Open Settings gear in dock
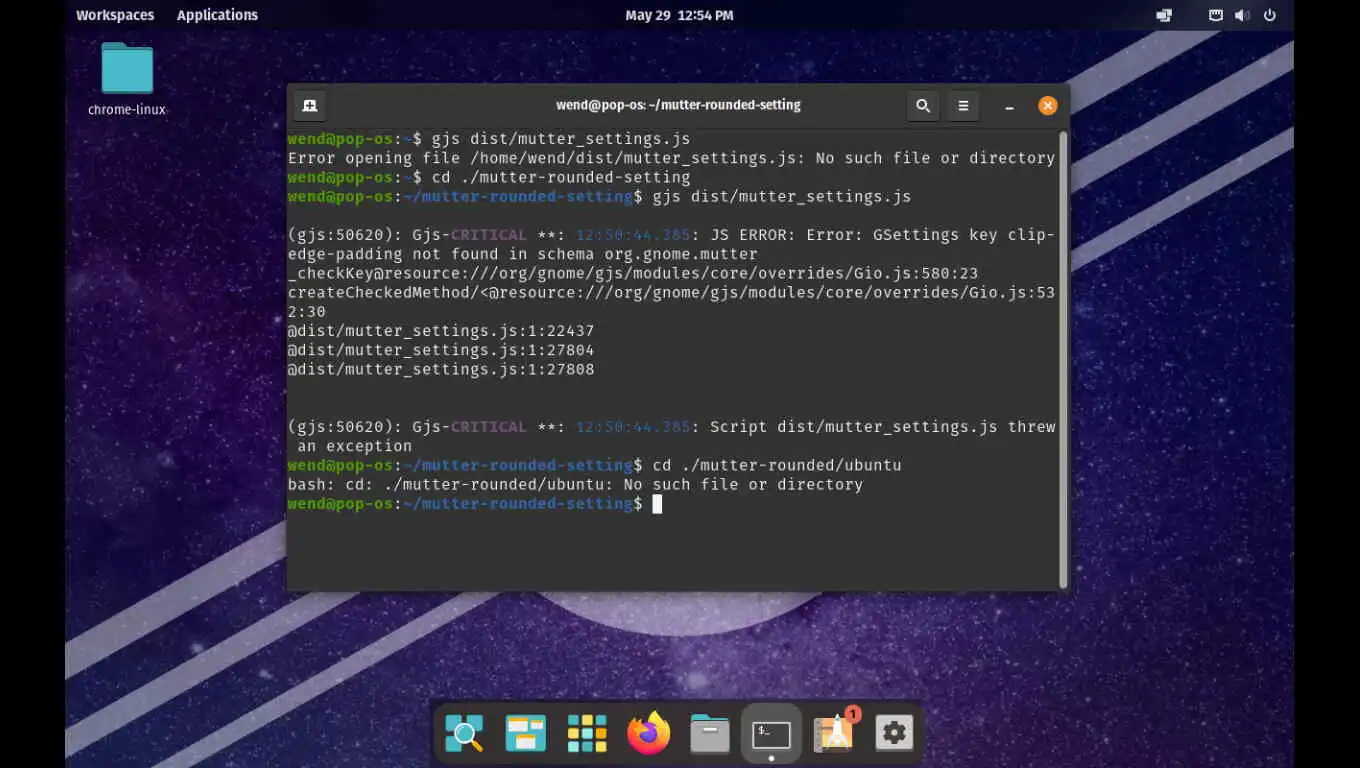Viewport: 1360px width, 768px height. click(x=894, y=734)
